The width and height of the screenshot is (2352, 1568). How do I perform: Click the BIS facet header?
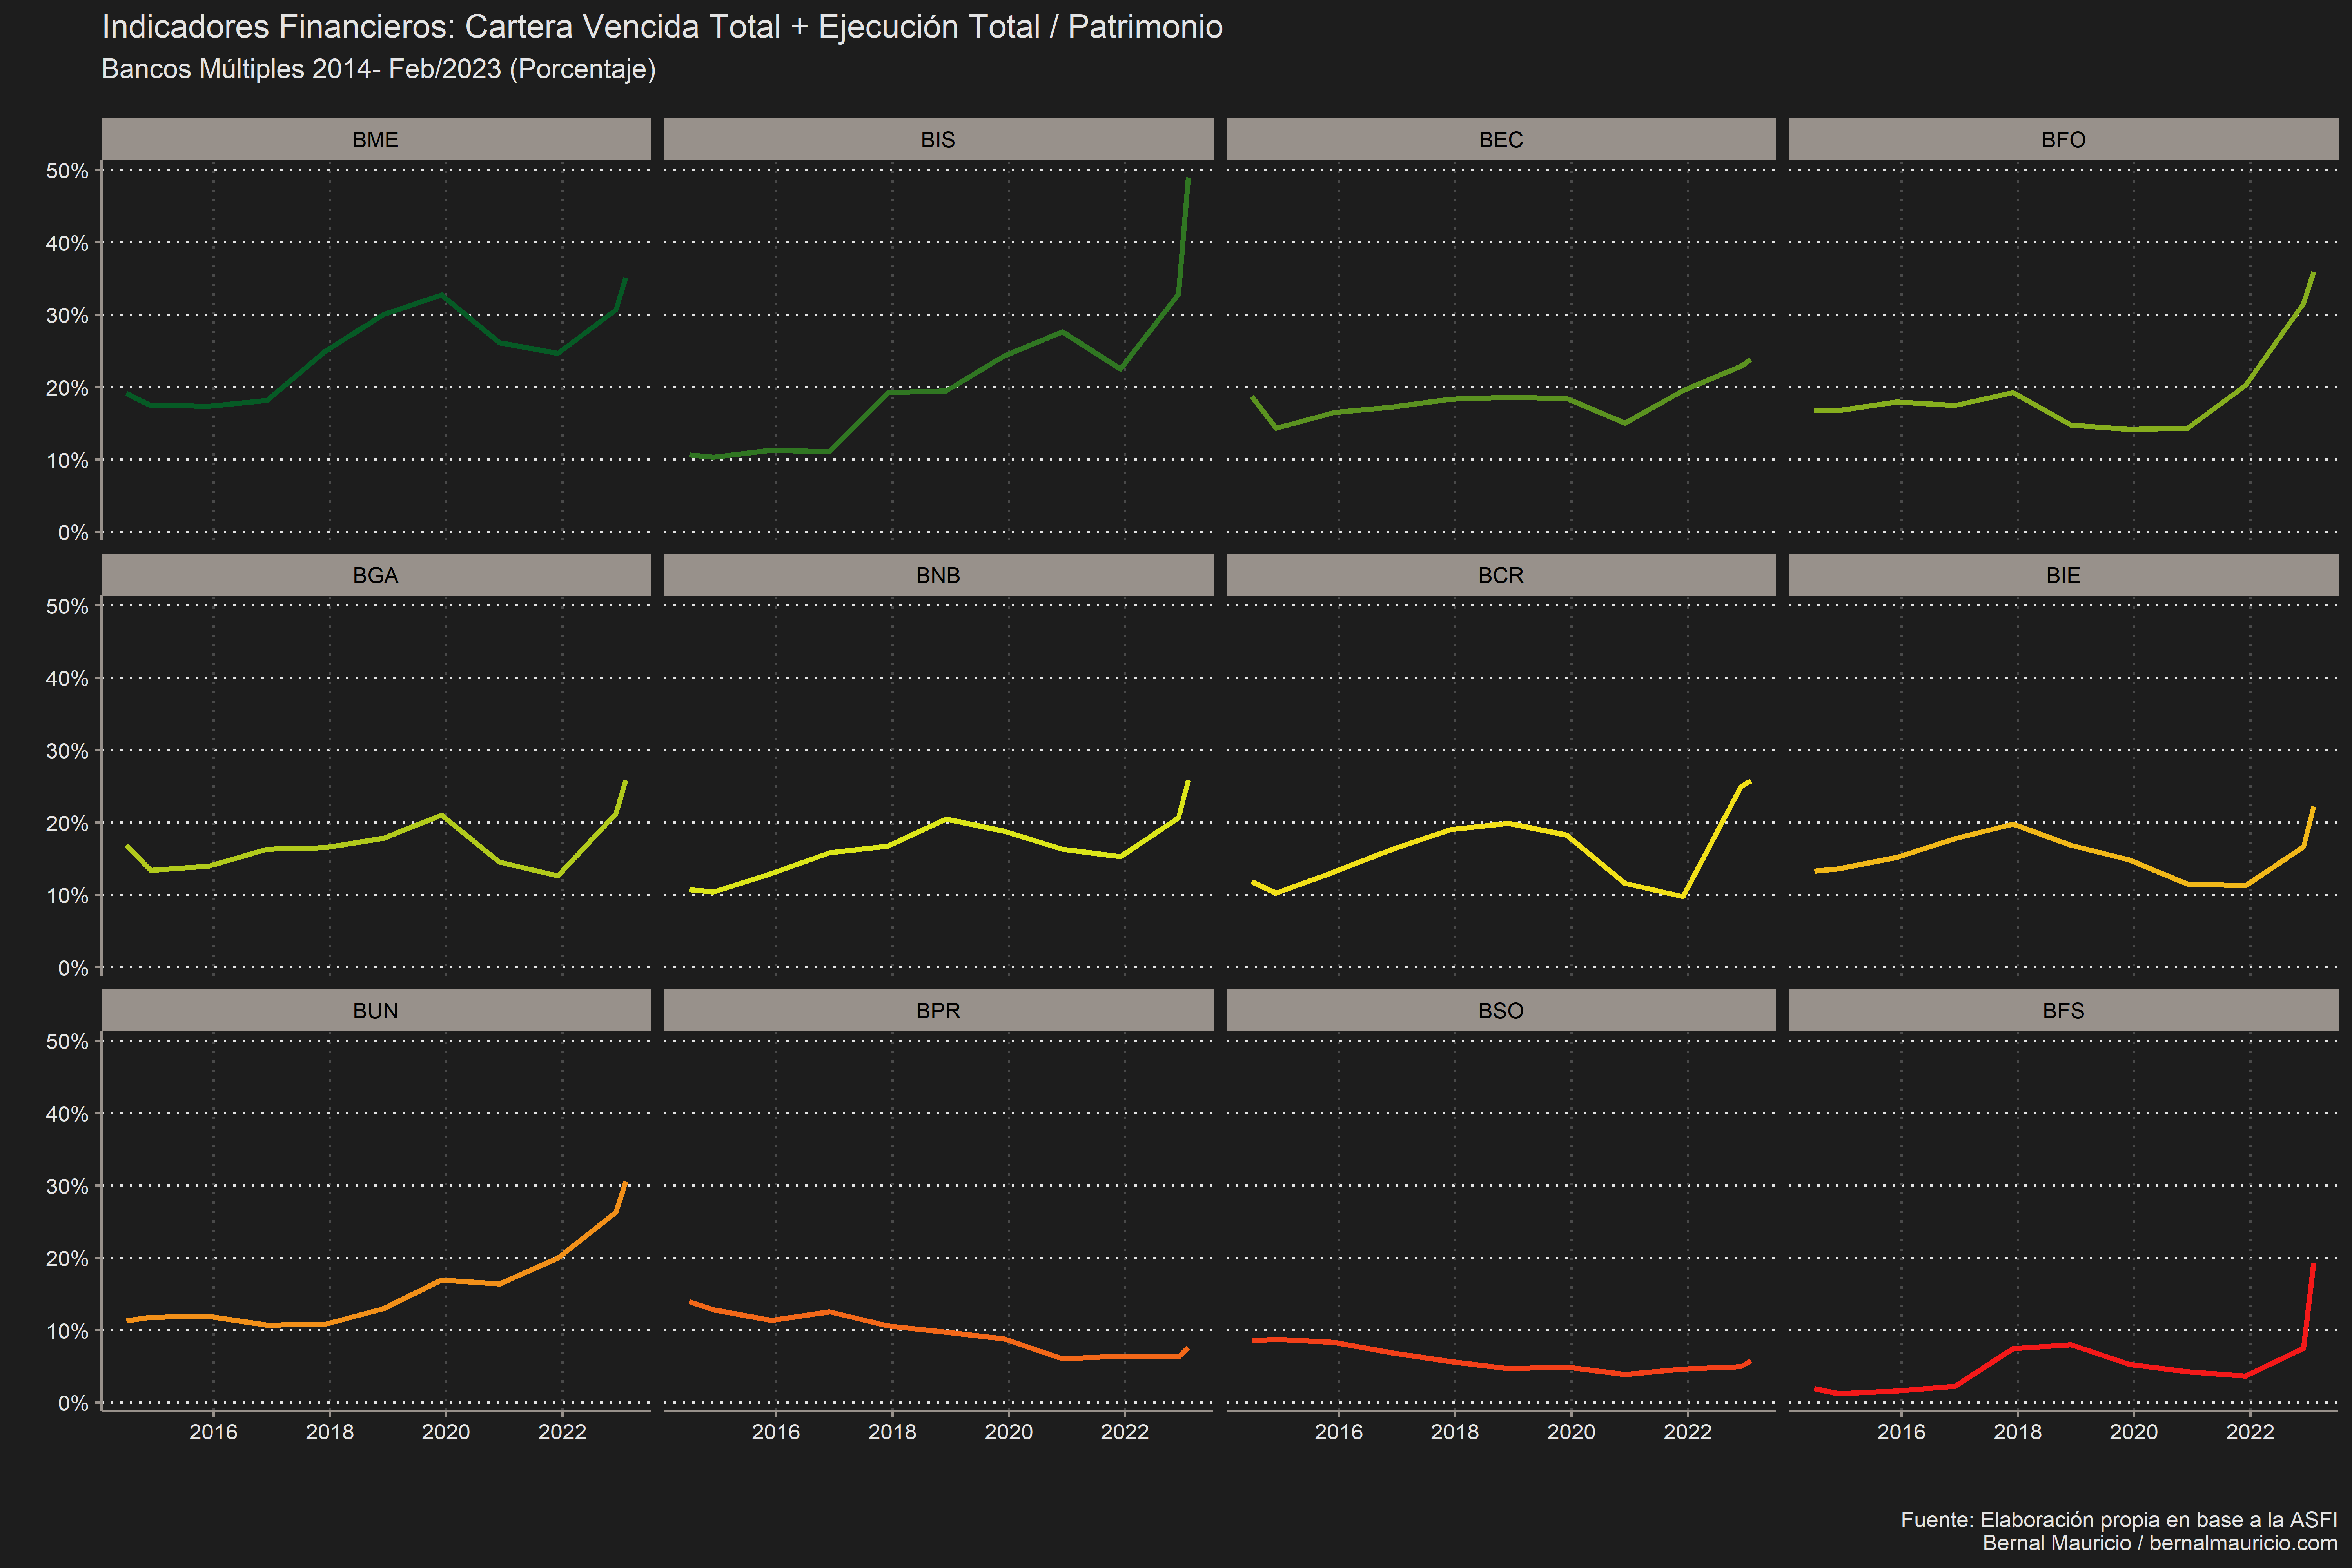938,139
